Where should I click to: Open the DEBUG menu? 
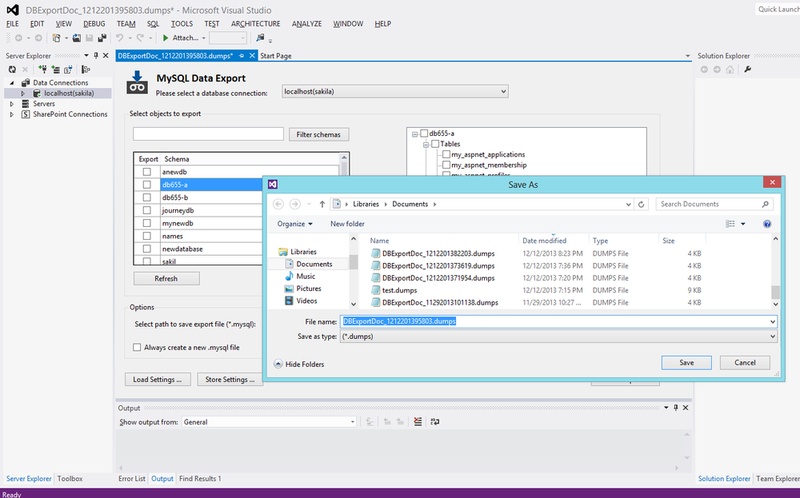click(x=94, y=24)
